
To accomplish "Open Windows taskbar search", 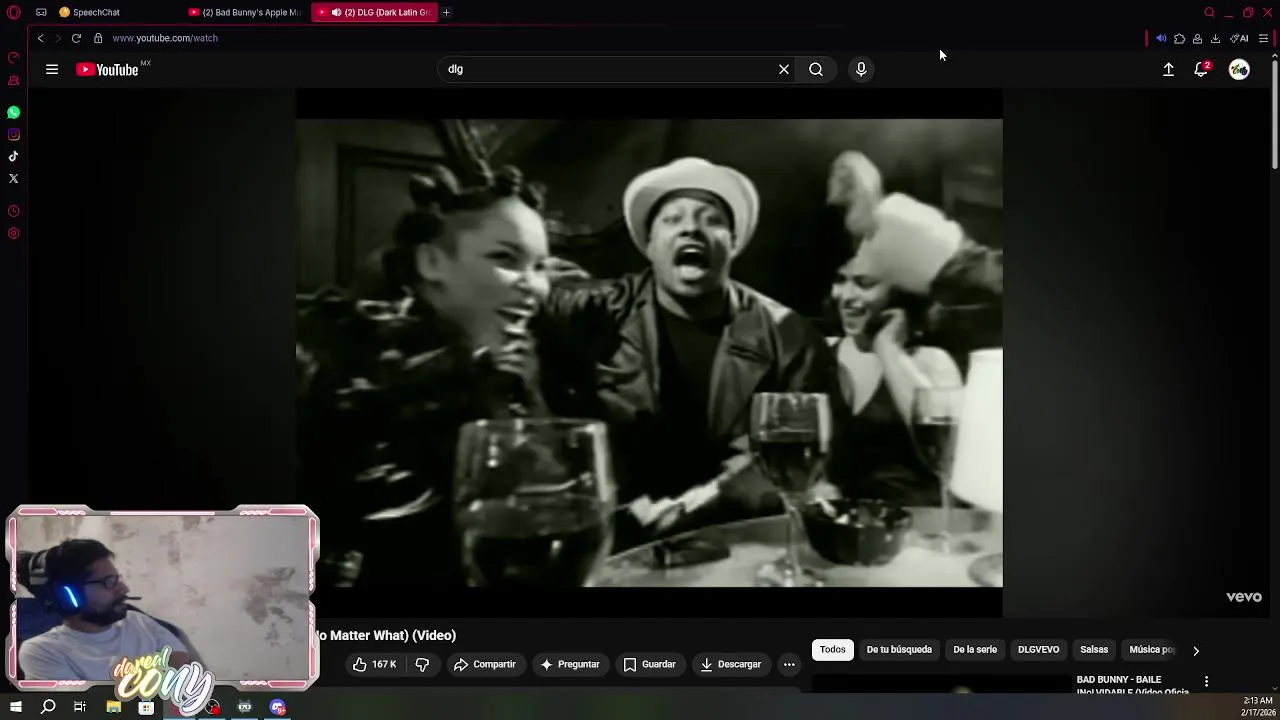I will (48, 707).
